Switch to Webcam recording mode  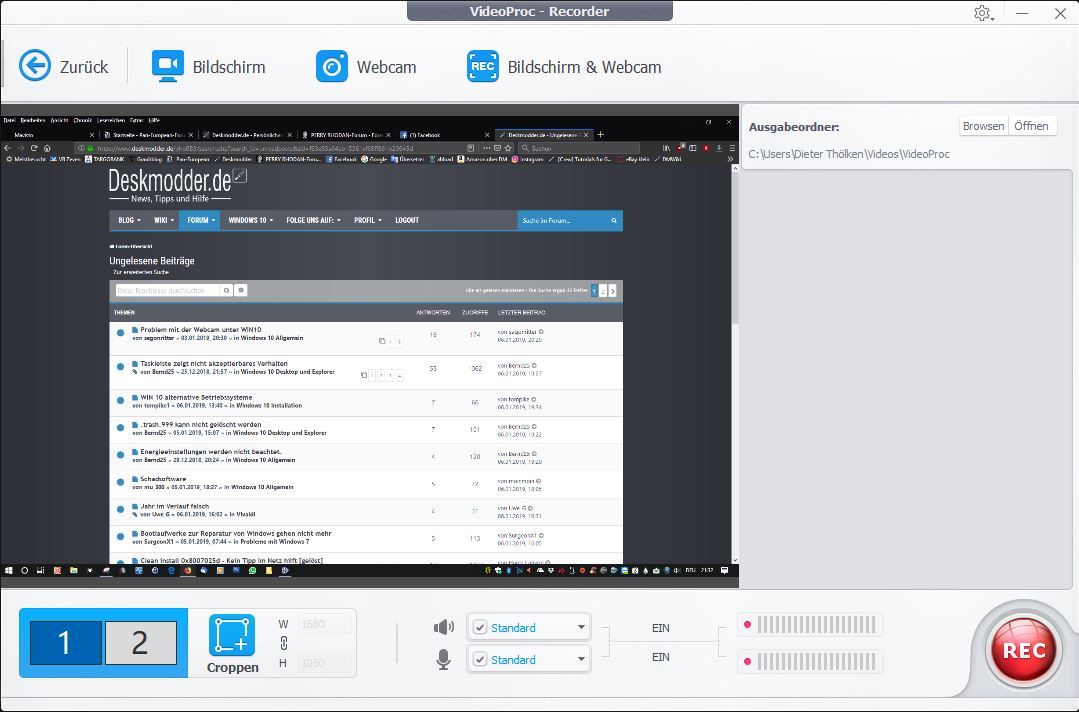366,67
